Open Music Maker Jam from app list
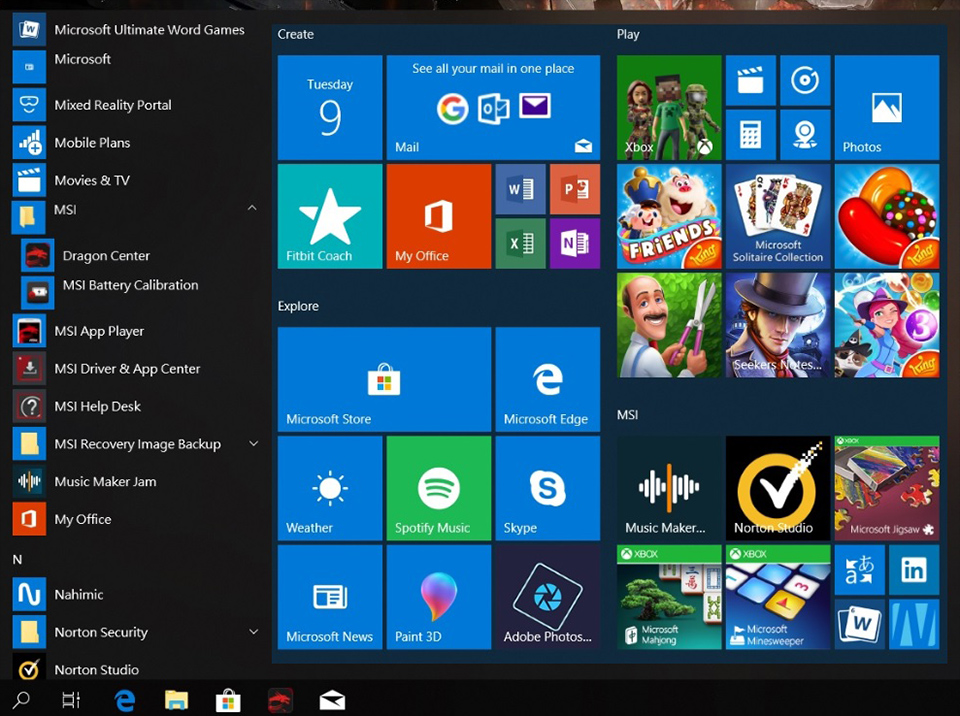Viewport: 960px width, 716px height. pyautogui.click(x=135, y=481)
